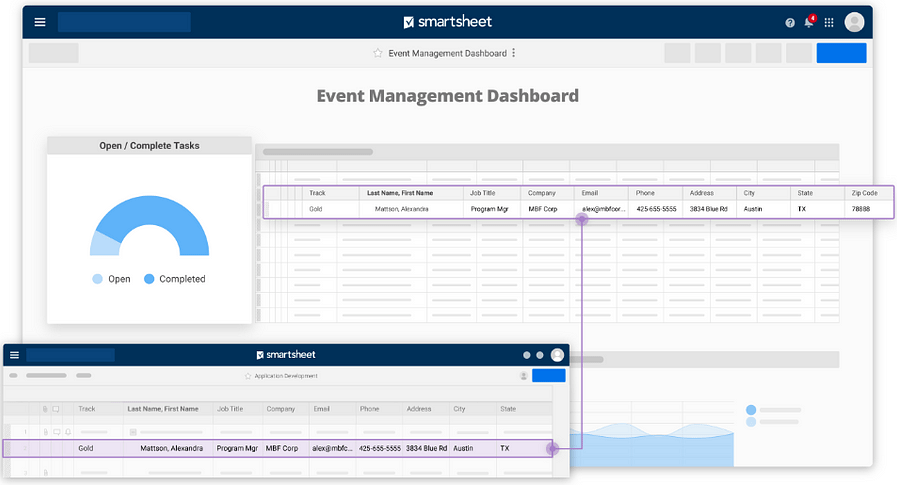This screenshot has height=485, width=897.
Task: Select the Program Mgr cell in the dashboard report
Action: pos(489,209)
